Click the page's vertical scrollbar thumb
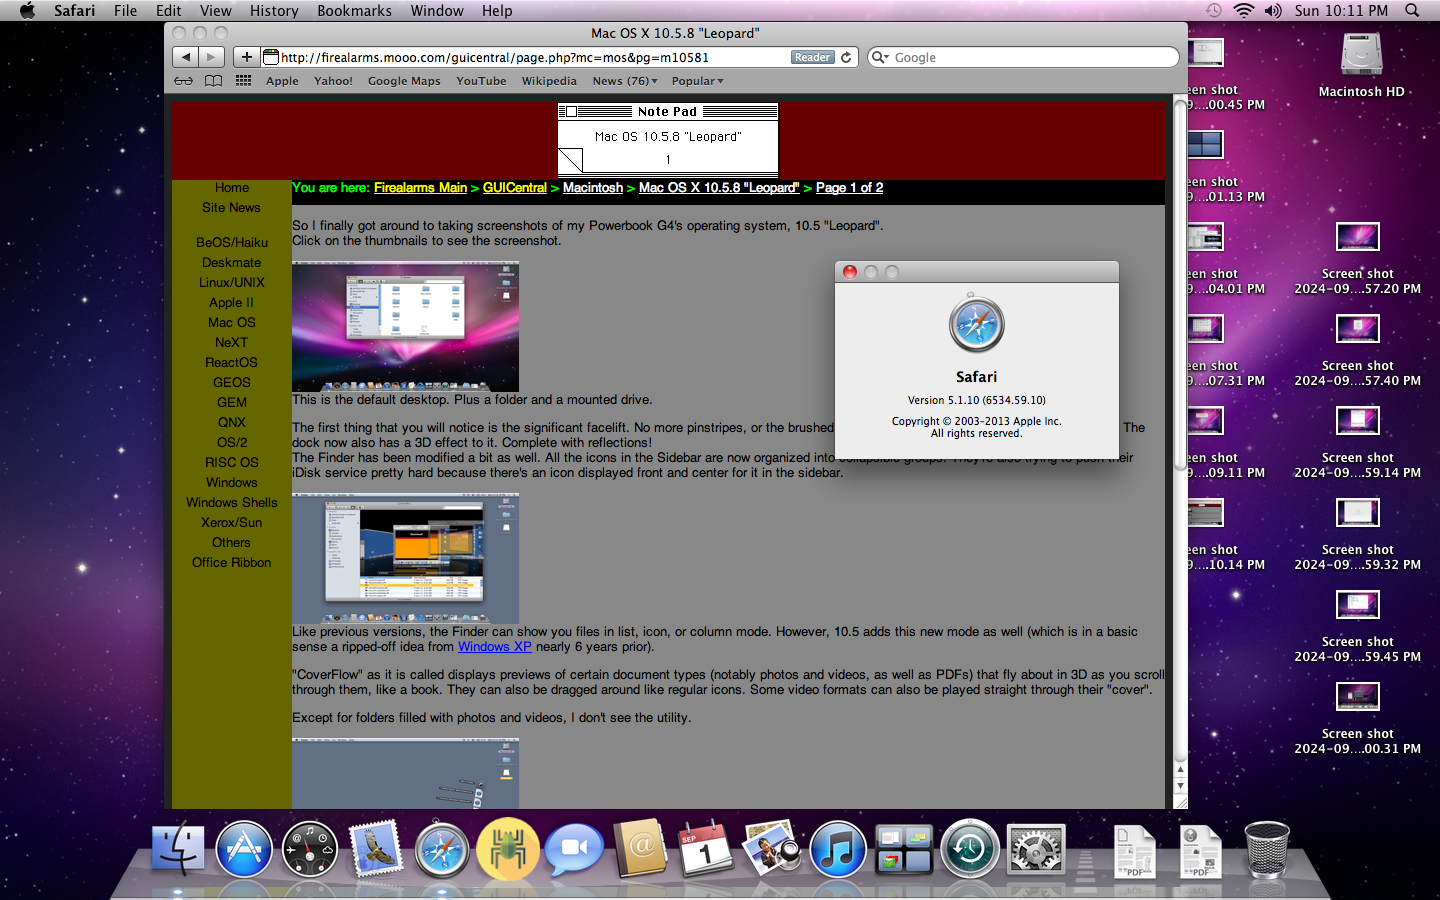1440x900 pixels. click(1180, 283)
